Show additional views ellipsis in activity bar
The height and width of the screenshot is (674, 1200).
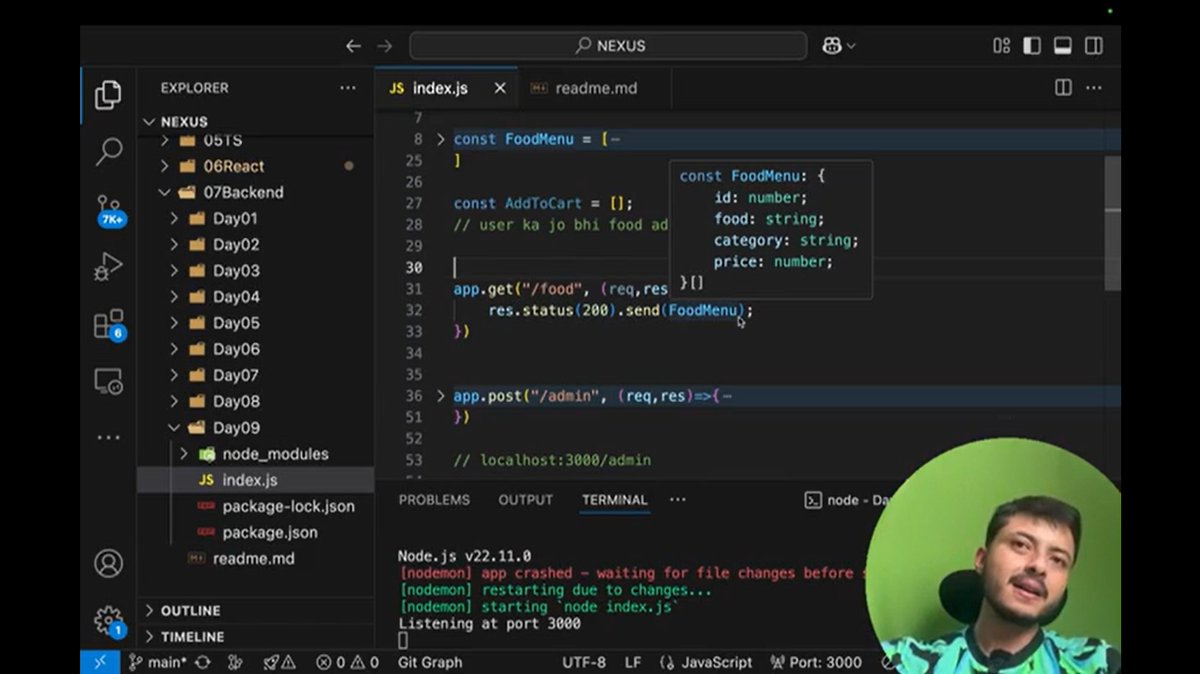point(108,438)
